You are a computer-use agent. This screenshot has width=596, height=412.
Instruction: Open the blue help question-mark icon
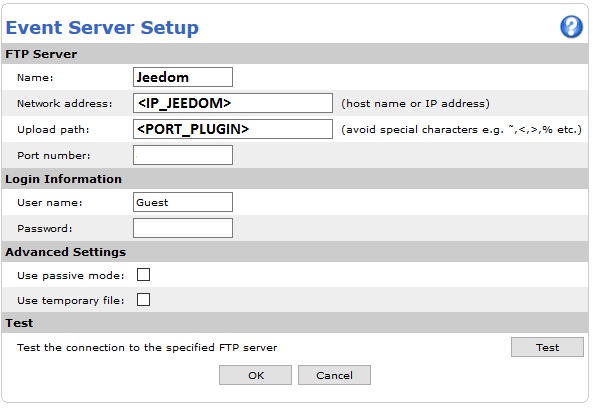point(571,27)
